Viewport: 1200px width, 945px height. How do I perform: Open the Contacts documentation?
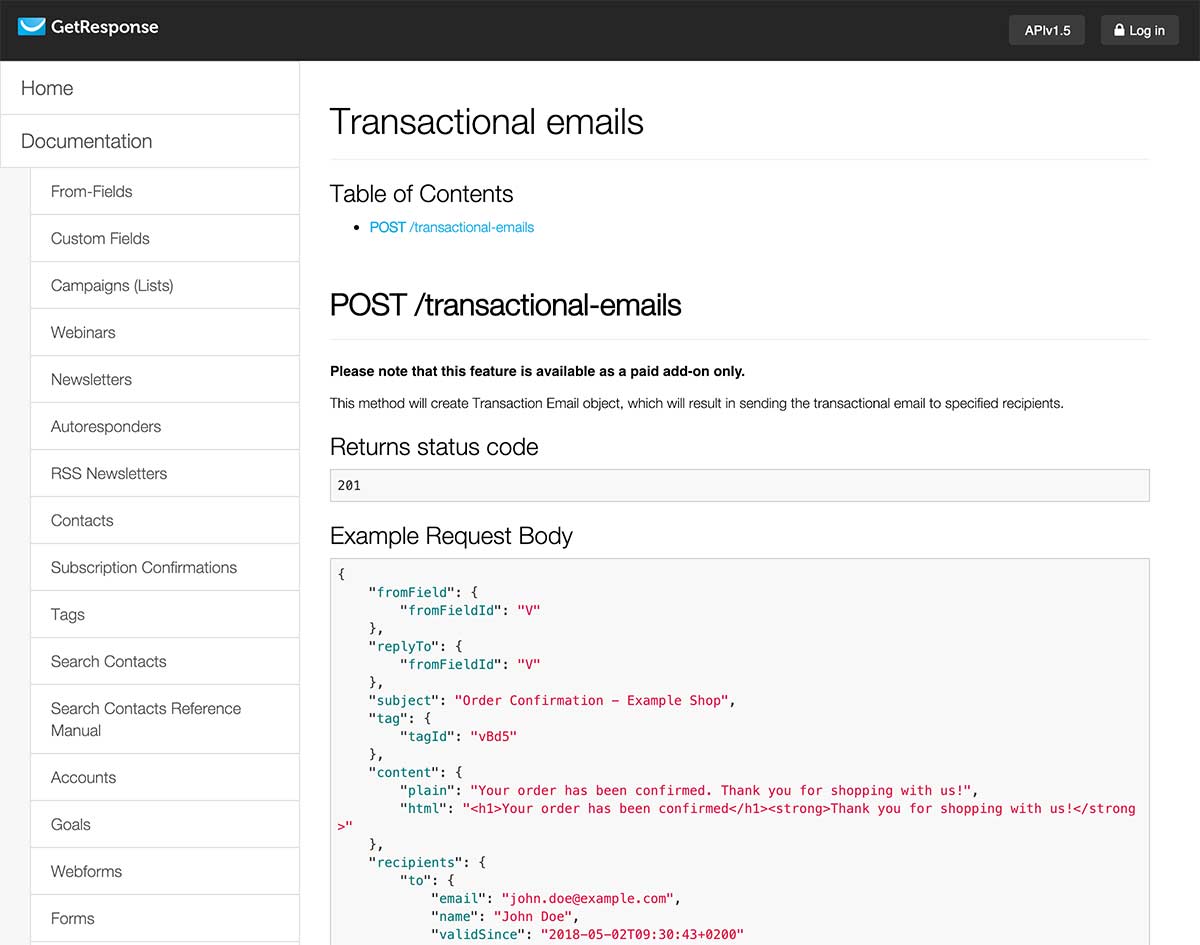click(165, 520)
